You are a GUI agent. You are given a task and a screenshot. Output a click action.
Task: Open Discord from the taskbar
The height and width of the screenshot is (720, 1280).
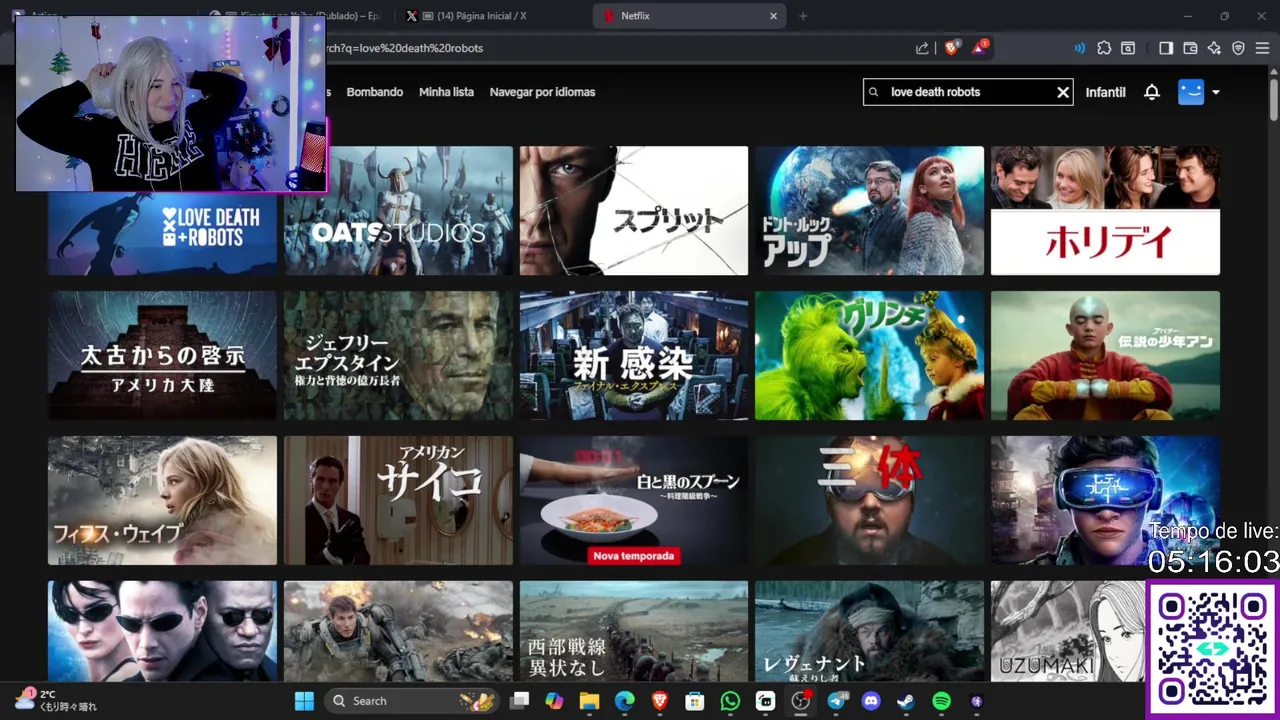871,701
